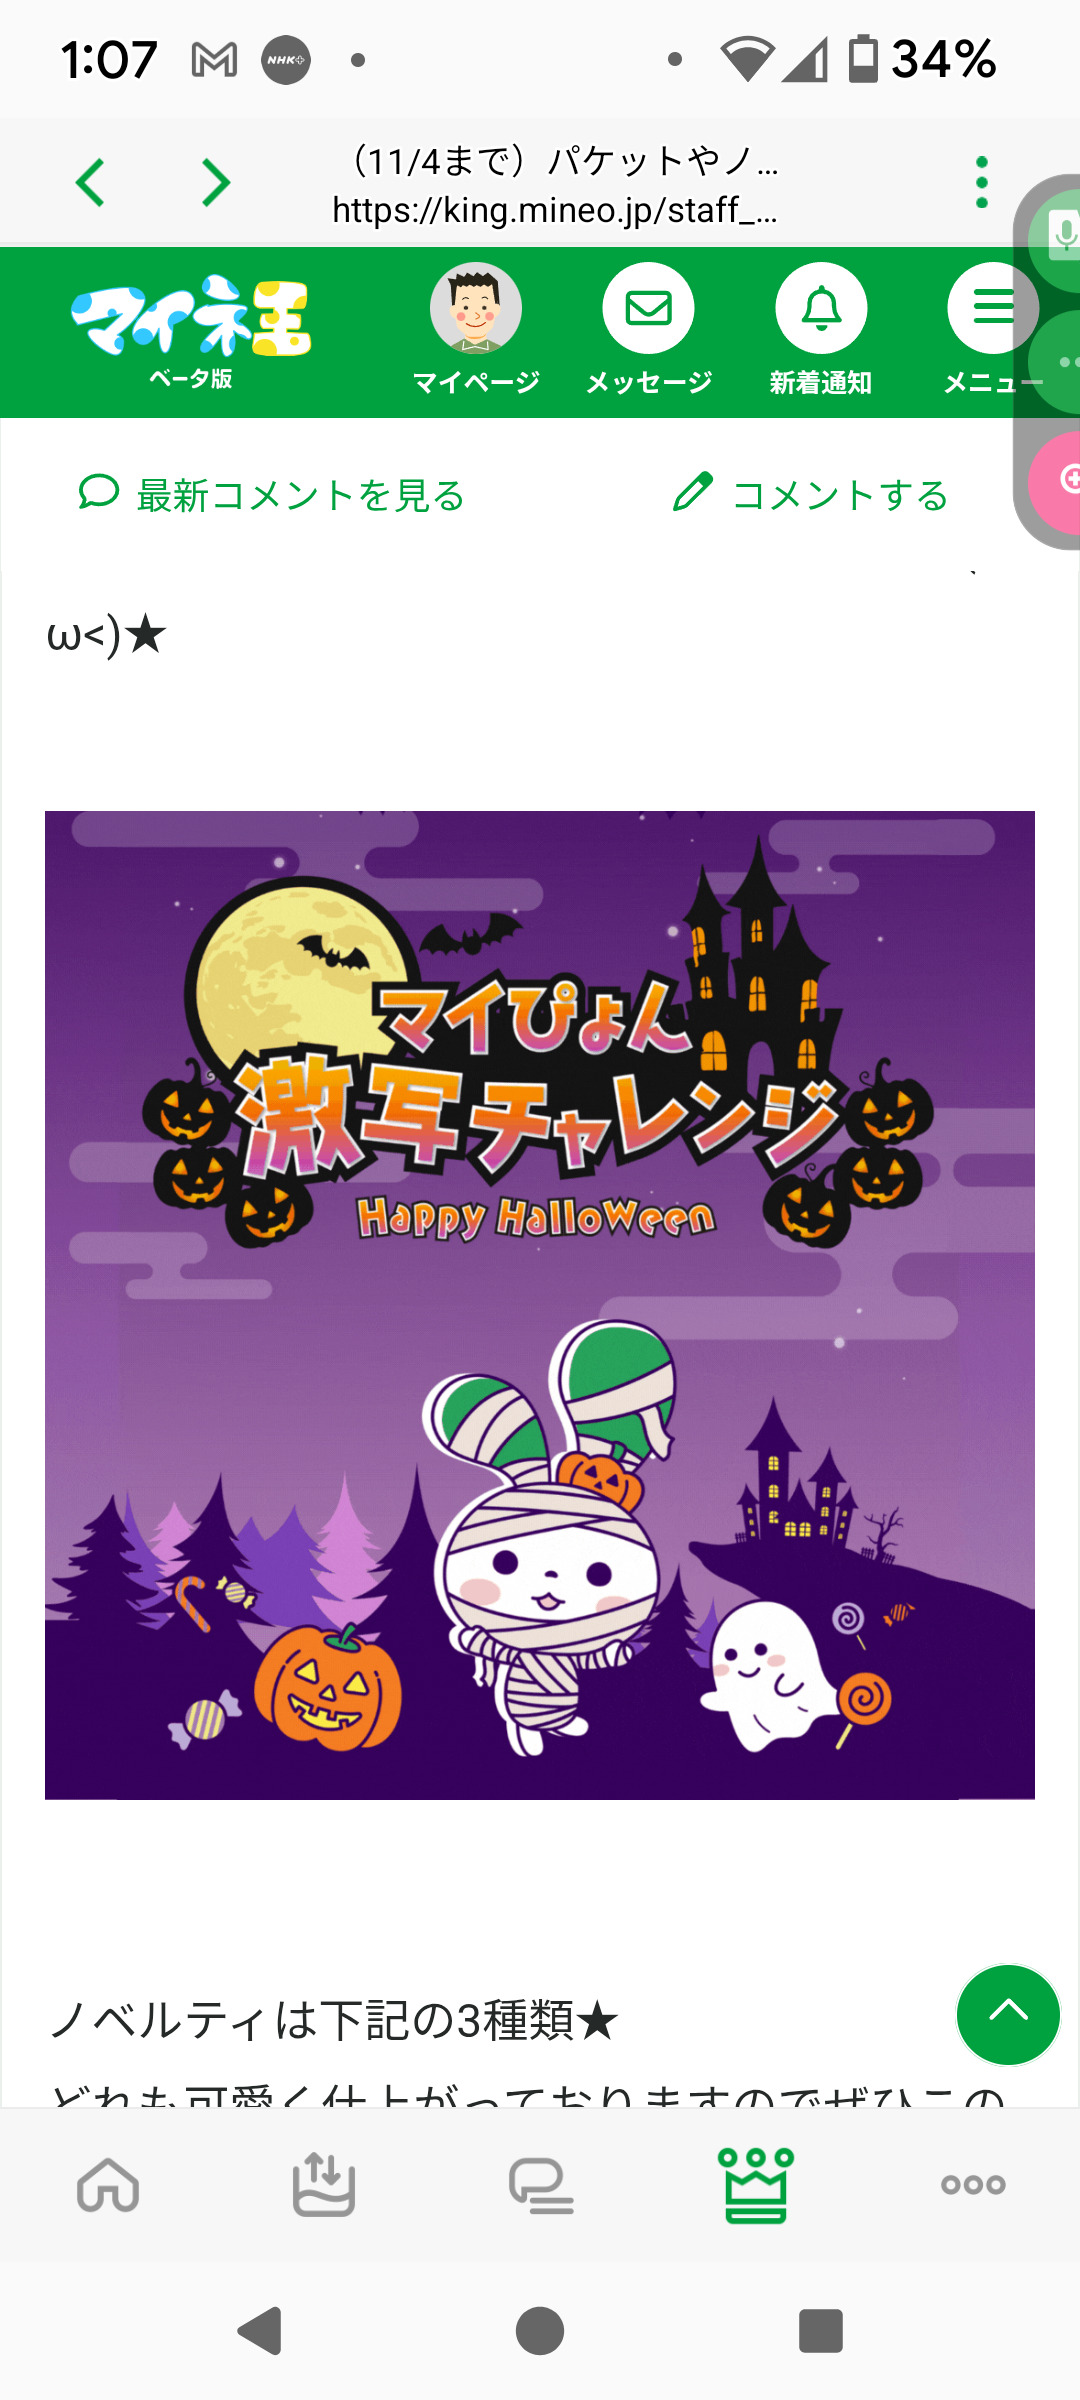Tap the マイぴょん激写チャレンジ Halloween banner image

[x=540, y=1305]
